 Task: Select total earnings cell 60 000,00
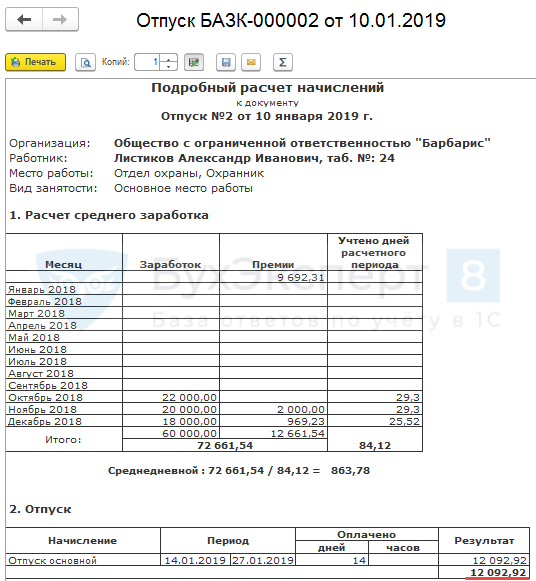click(171, 433)
